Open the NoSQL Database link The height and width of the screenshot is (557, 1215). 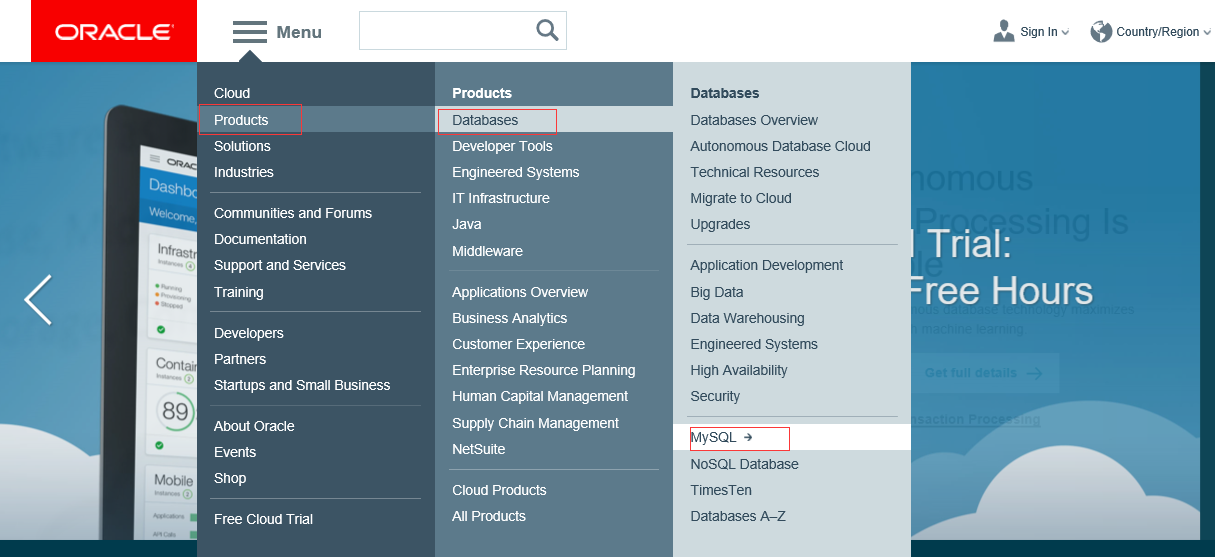click(x=744, y=464)
